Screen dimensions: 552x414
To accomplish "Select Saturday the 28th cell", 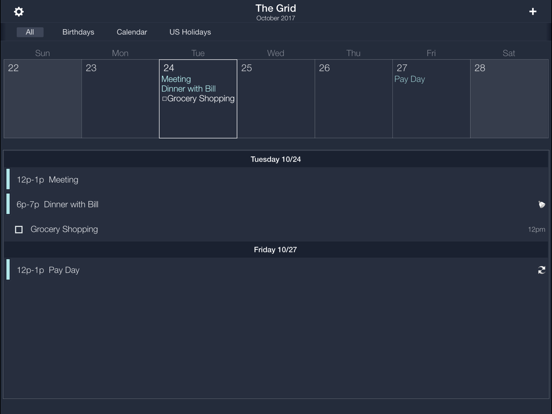I will click(509, 99).
